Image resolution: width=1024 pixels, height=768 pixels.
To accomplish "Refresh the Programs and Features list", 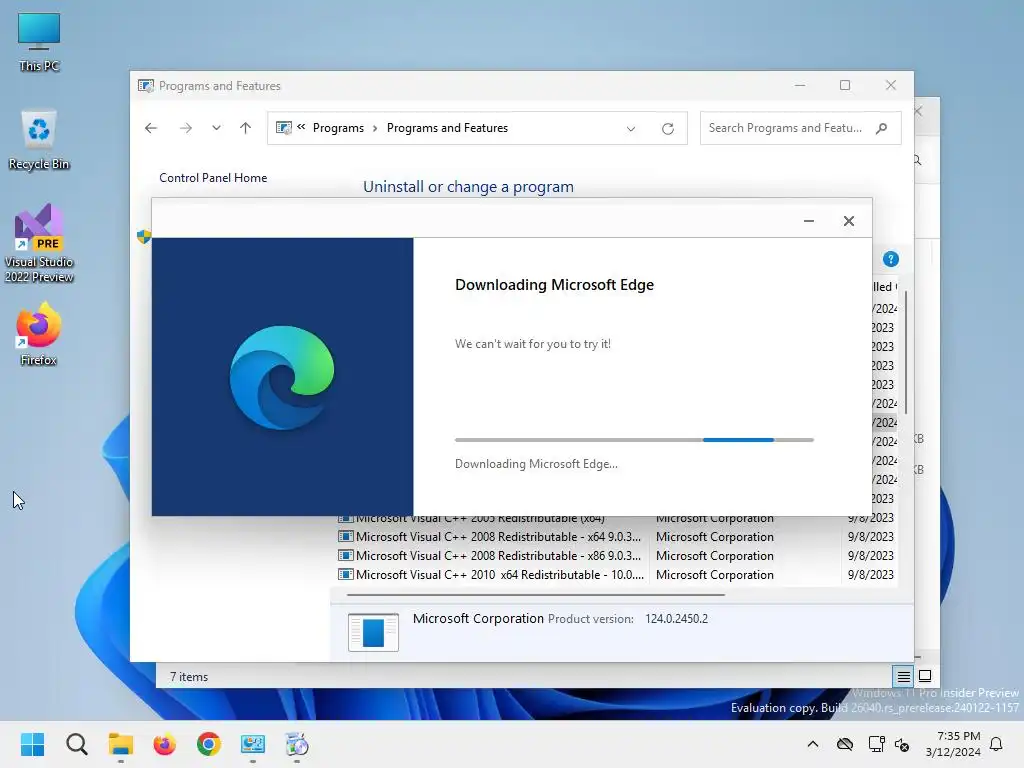I will click(667, 129).
